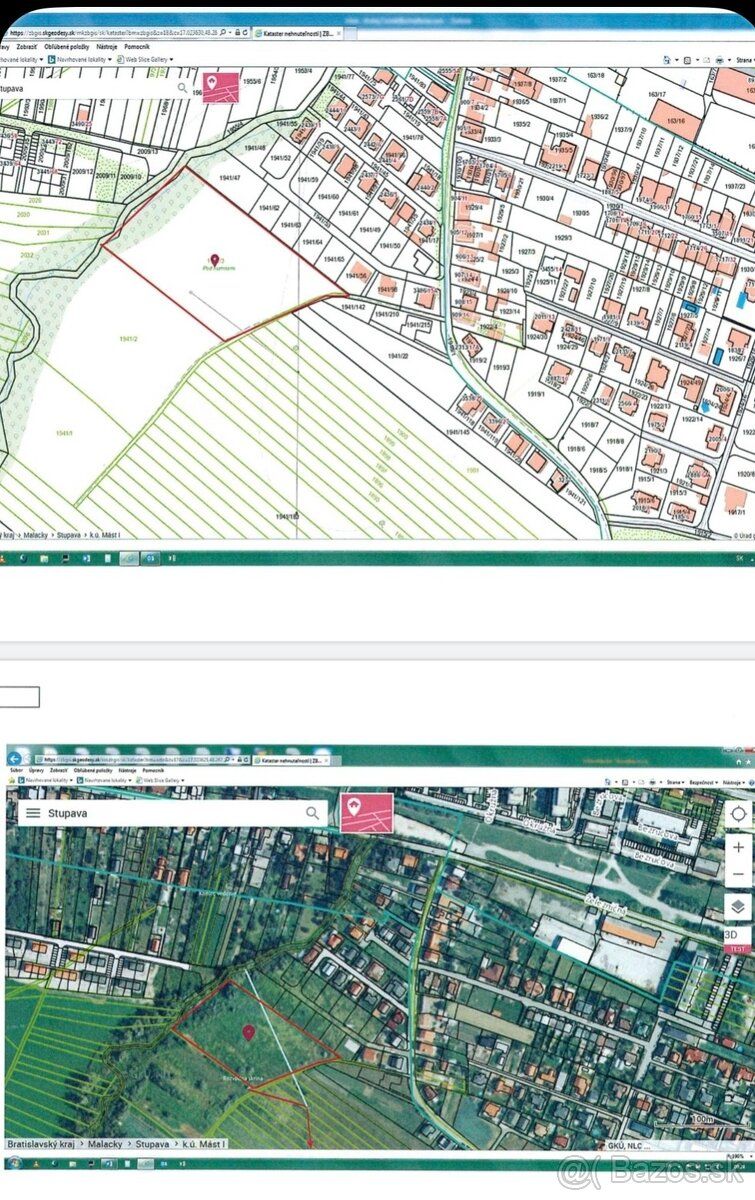Switch lower map to 3D view
The width and height of the screenshot is (755, 1200).
point(731,935)
